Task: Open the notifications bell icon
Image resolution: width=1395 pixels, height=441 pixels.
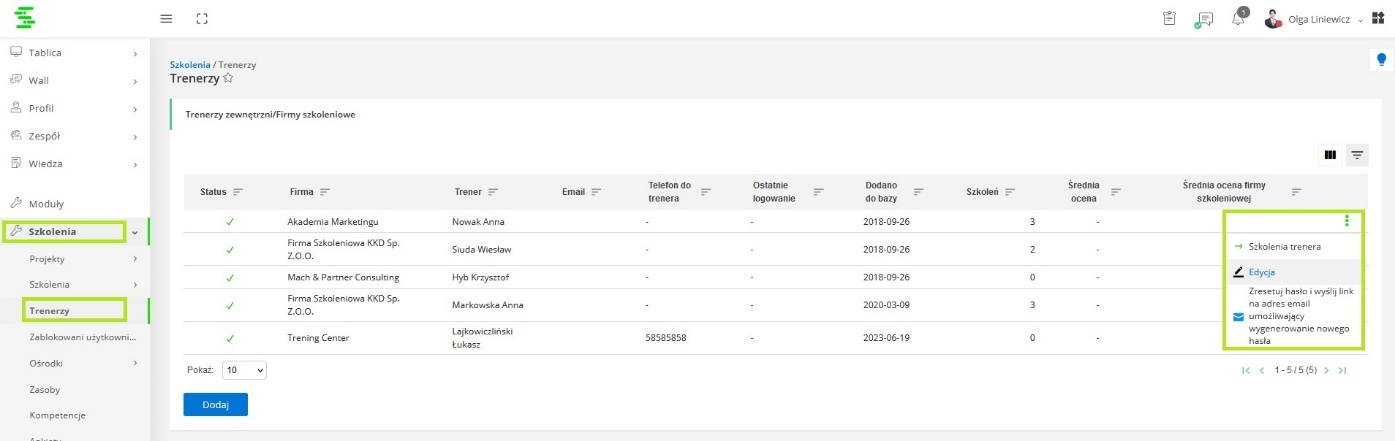Action: coord(1238,19)
